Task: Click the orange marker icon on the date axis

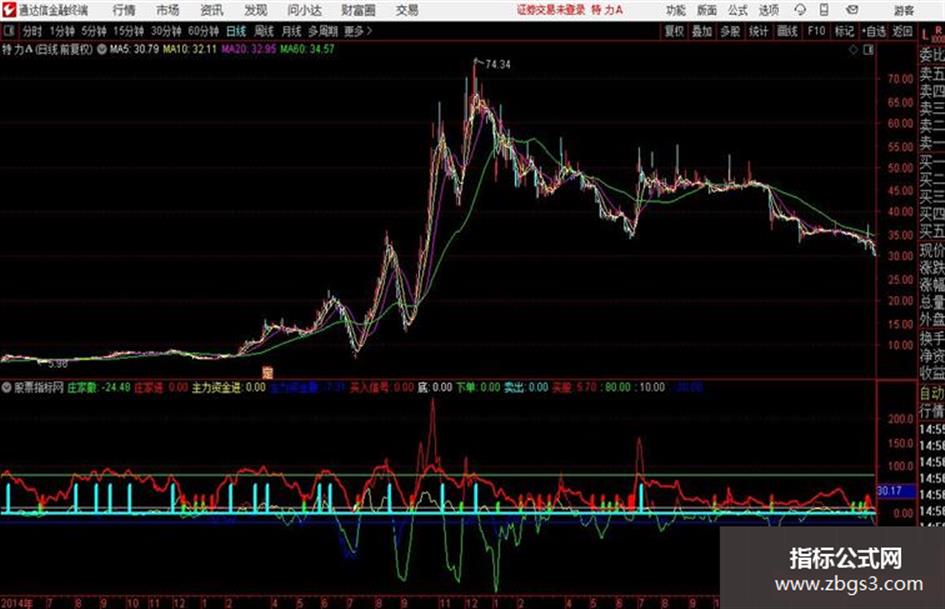Action: click(268, 372)
